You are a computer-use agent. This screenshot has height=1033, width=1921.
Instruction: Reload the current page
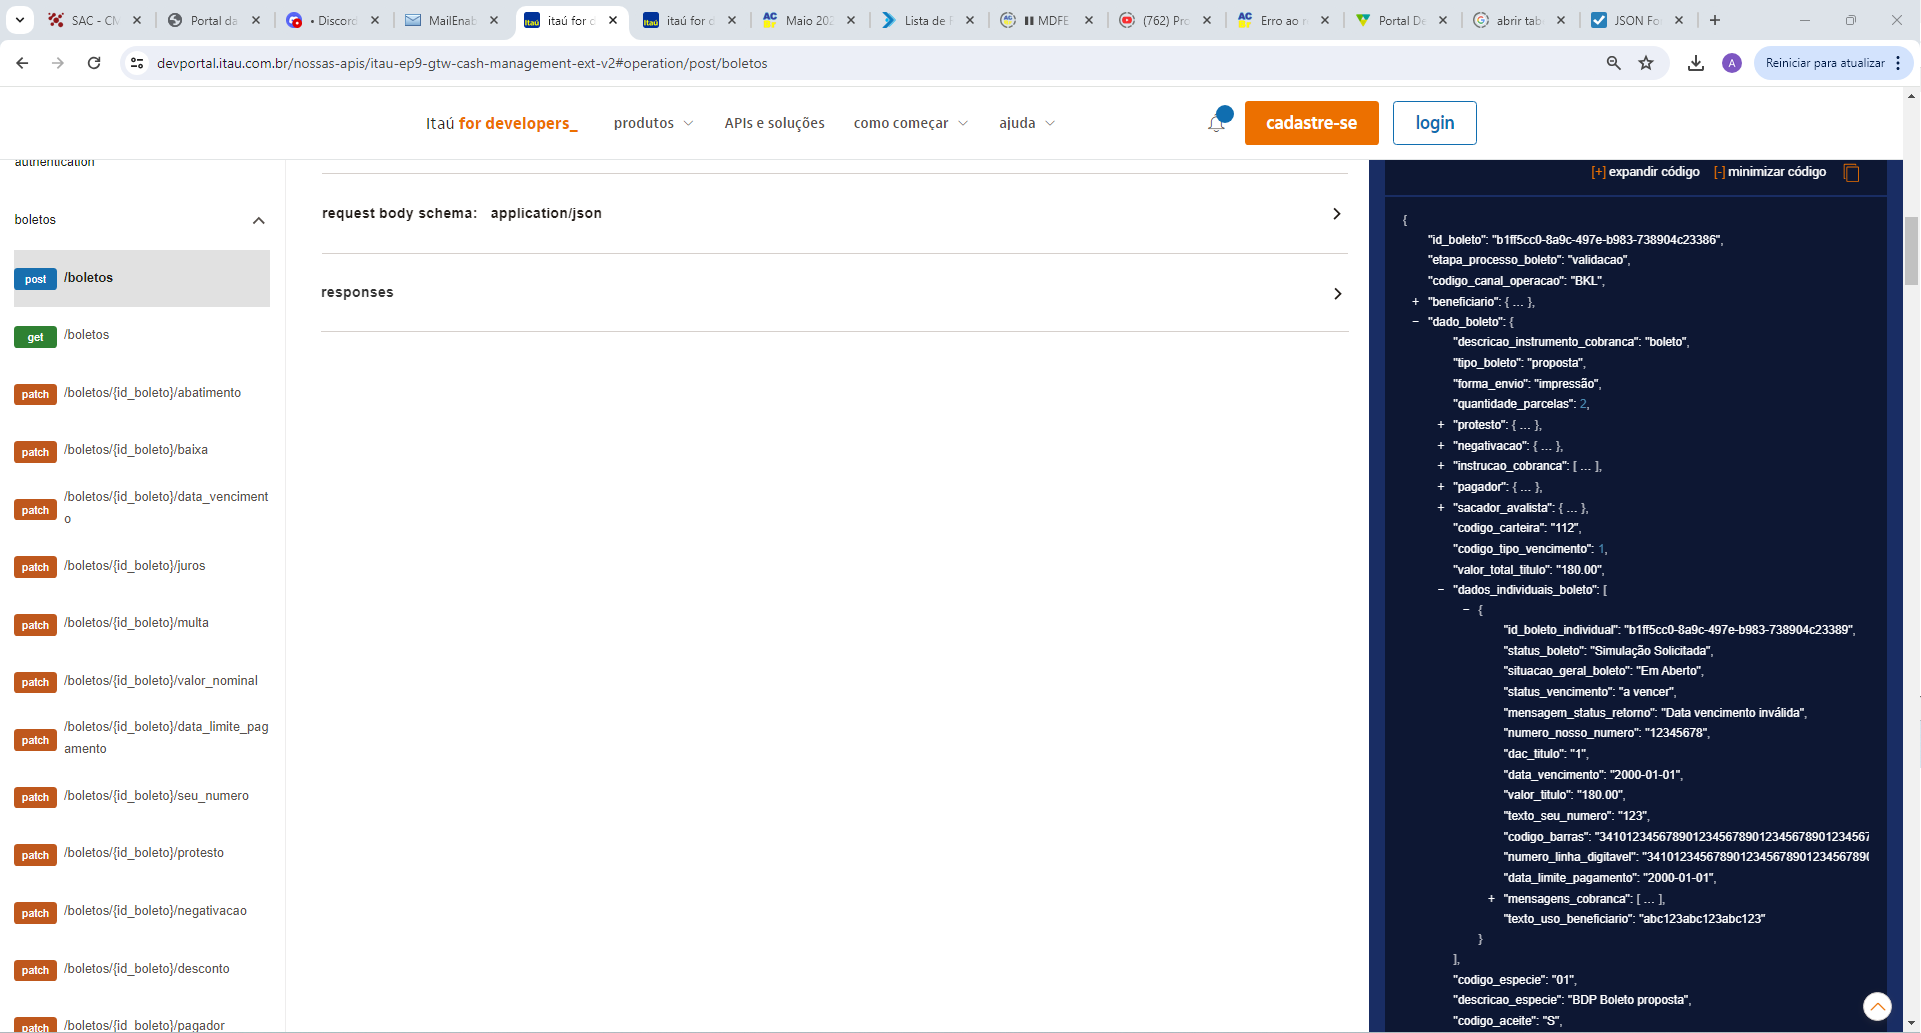click(94, 63)
